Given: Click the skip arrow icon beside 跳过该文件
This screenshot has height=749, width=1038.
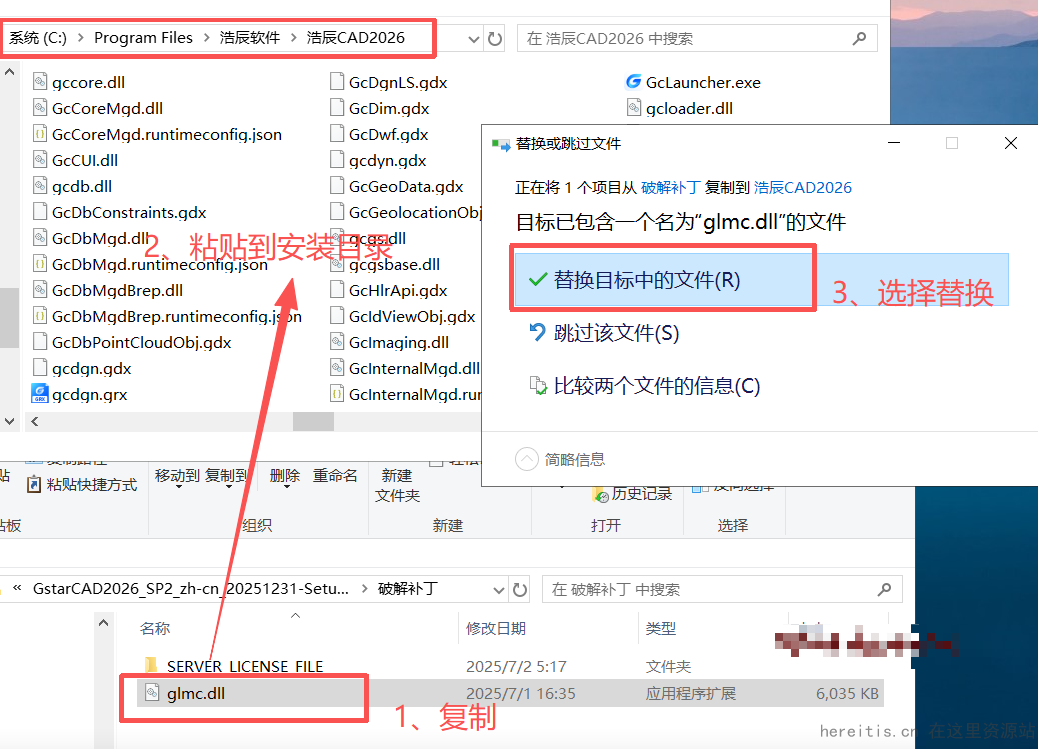Looking at the screenshot, I should [538, 332].
